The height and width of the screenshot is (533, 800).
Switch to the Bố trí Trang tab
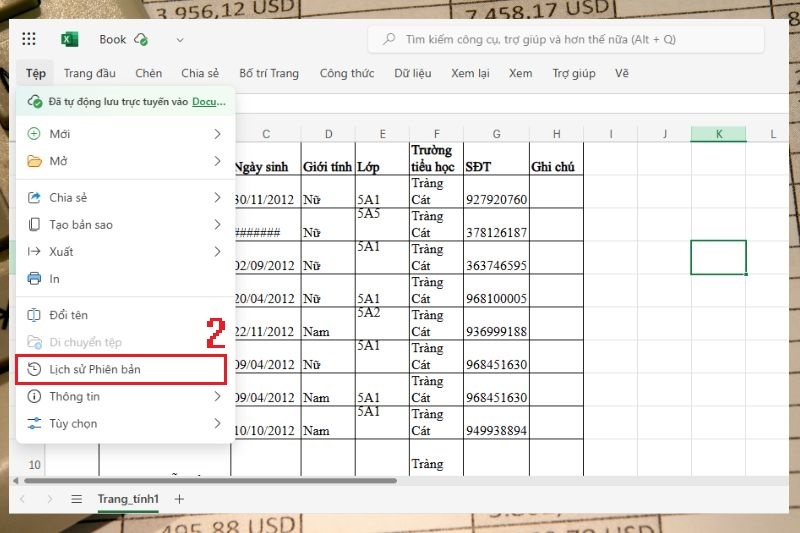tap(269, 73)
